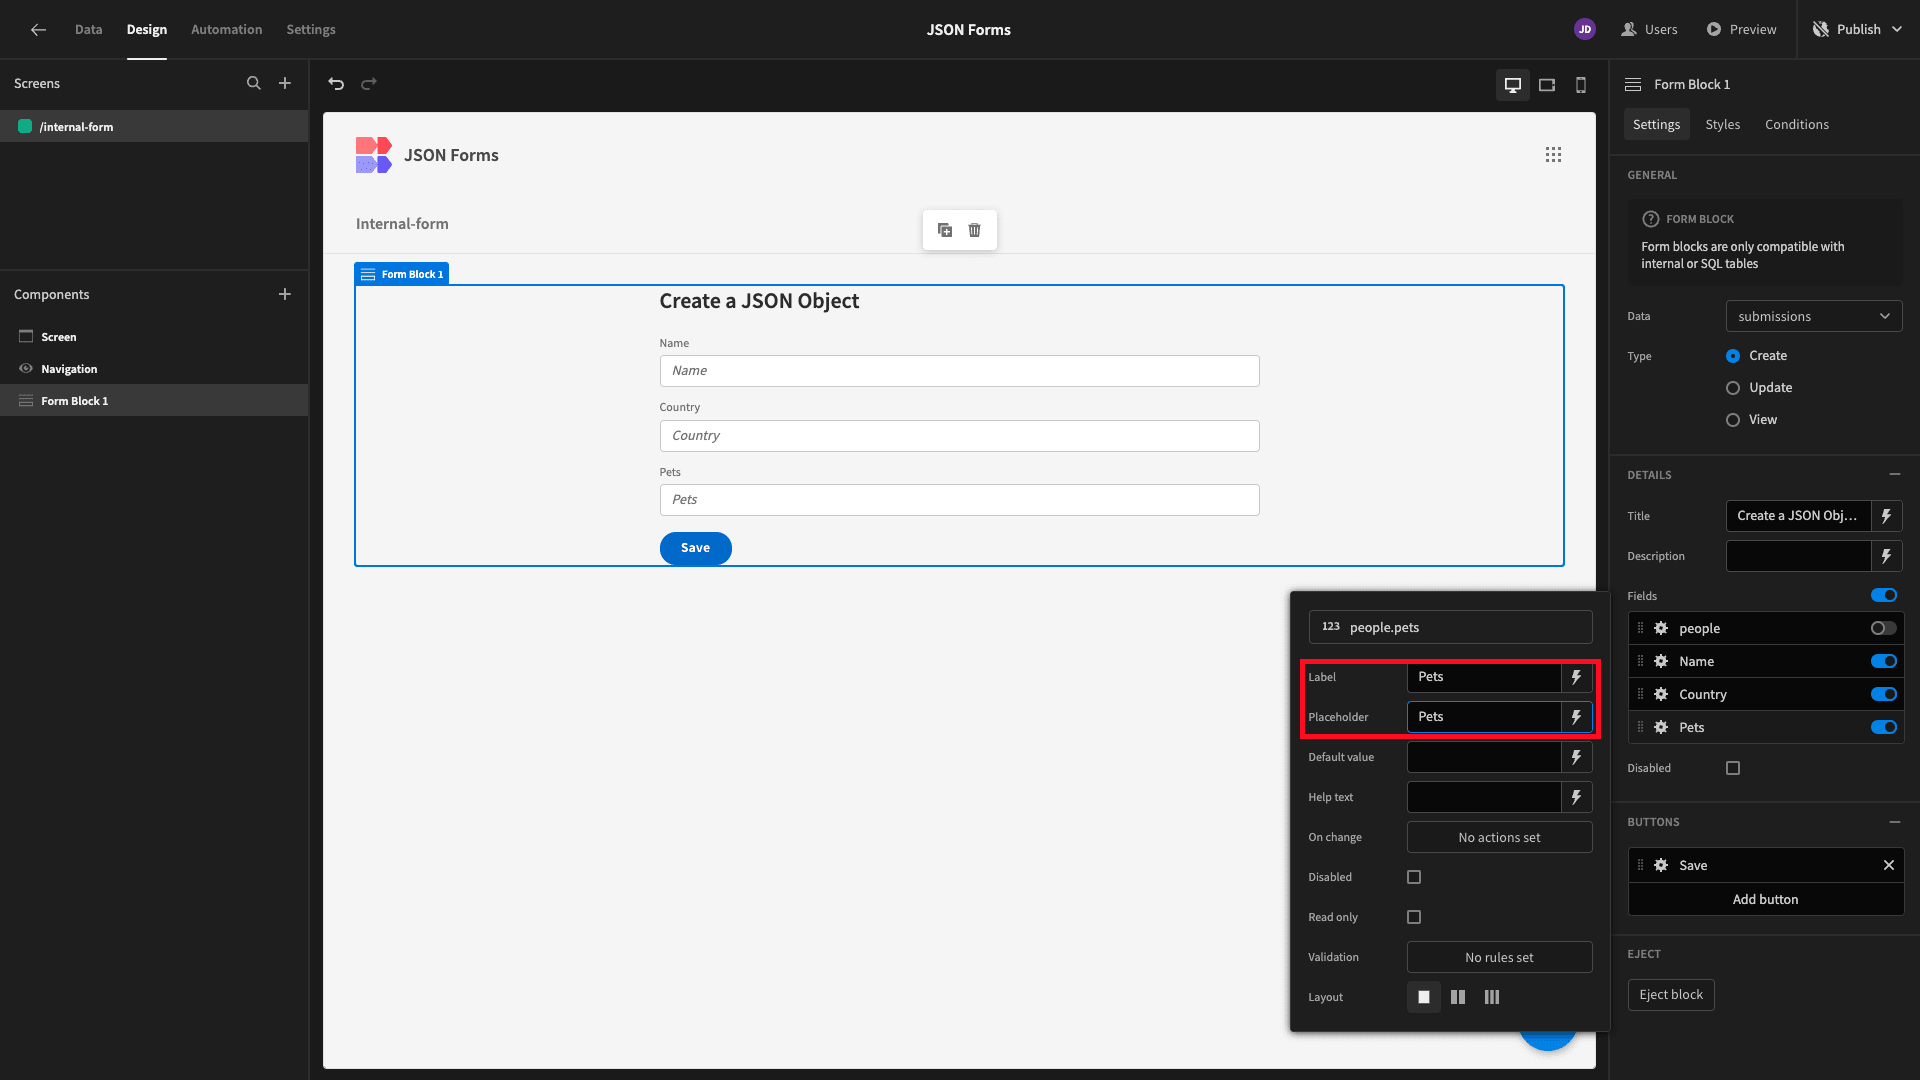This screenshot has height=1080, width=1920.
Task: Click the redo arrow icon
Action: click(x=369, y=84)
